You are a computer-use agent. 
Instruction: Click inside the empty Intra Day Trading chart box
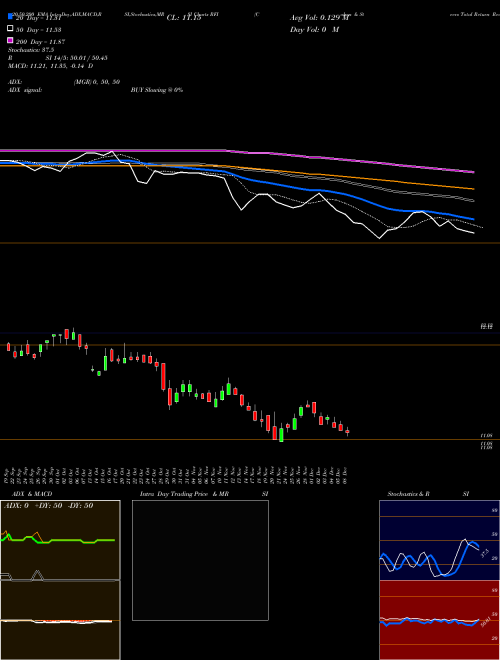point(200,560)
